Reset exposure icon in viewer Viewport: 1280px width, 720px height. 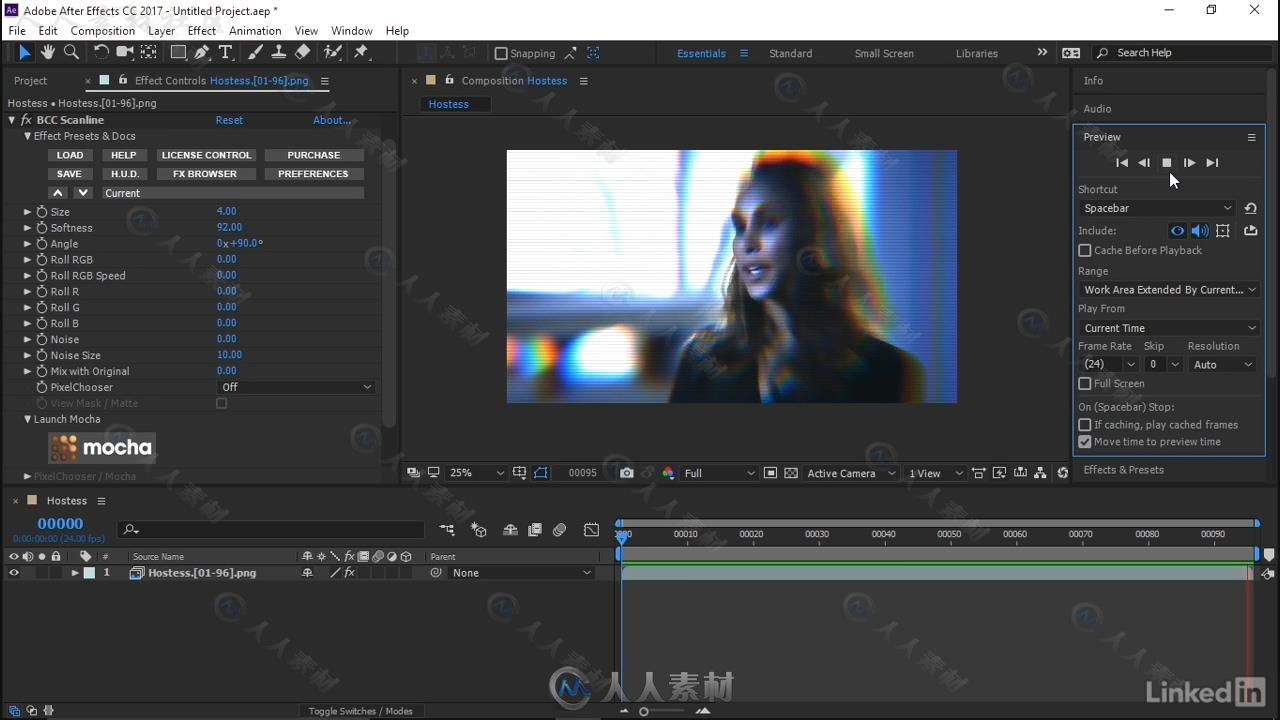(1062, 473)
